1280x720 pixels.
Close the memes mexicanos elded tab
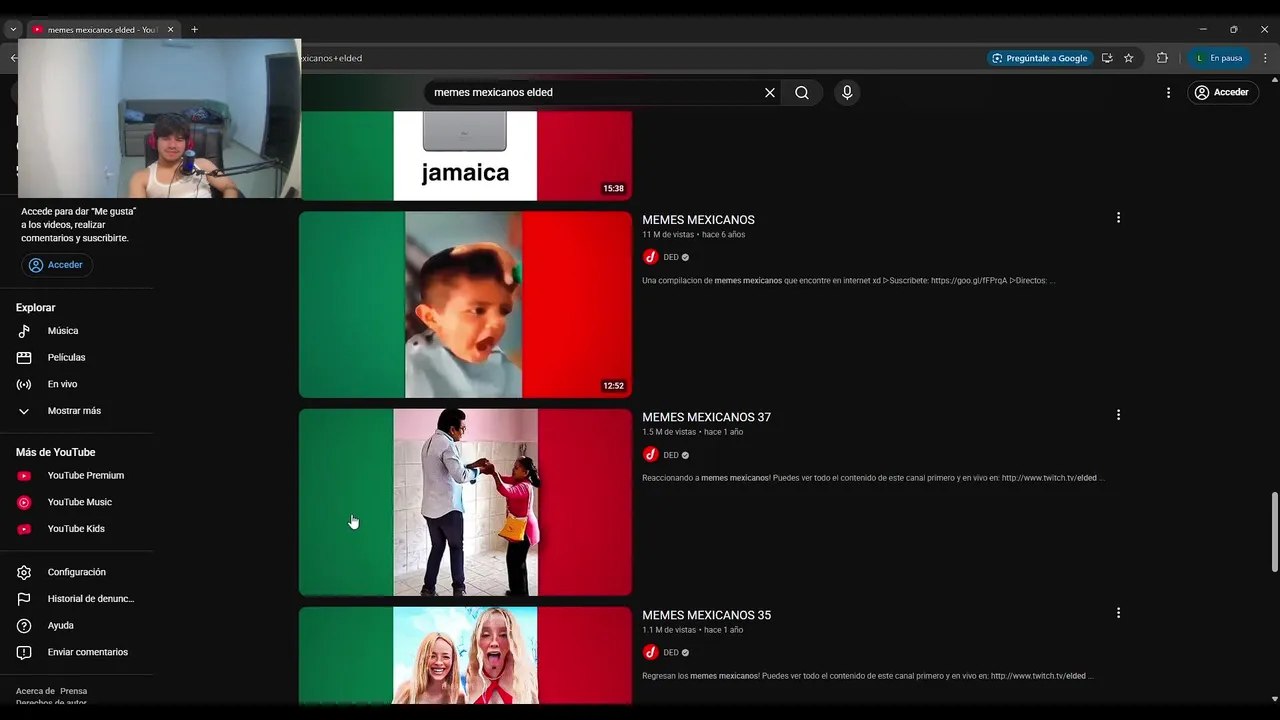[x=170, y=30]
